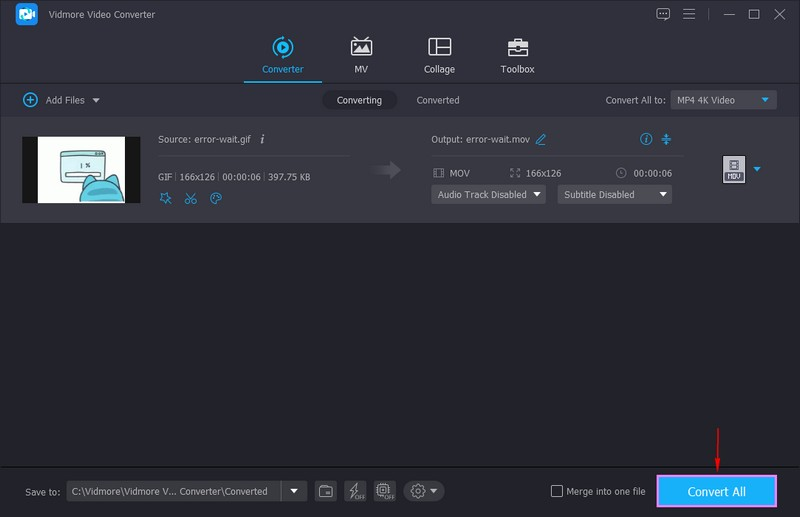Click the compress video icon beside info
The height and width of the screenshot is (517, 800).
click(667, 139)
